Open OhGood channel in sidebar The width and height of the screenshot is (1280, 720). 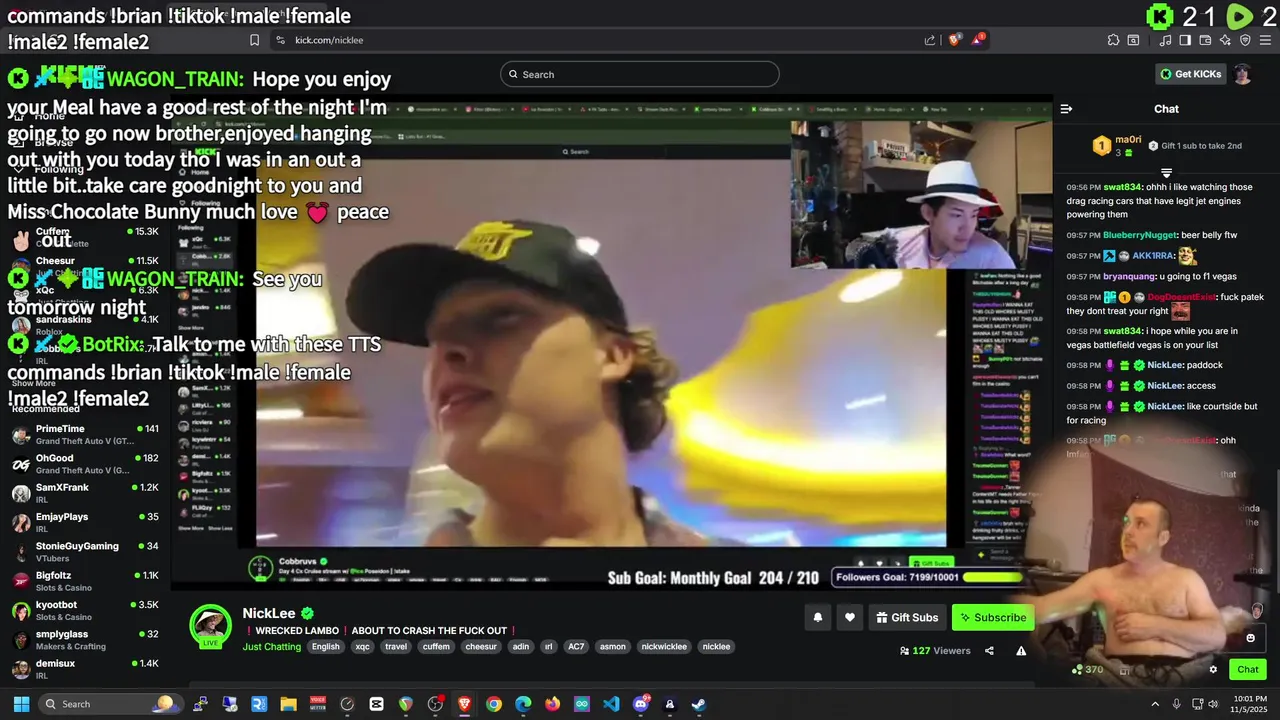[85, 463]
